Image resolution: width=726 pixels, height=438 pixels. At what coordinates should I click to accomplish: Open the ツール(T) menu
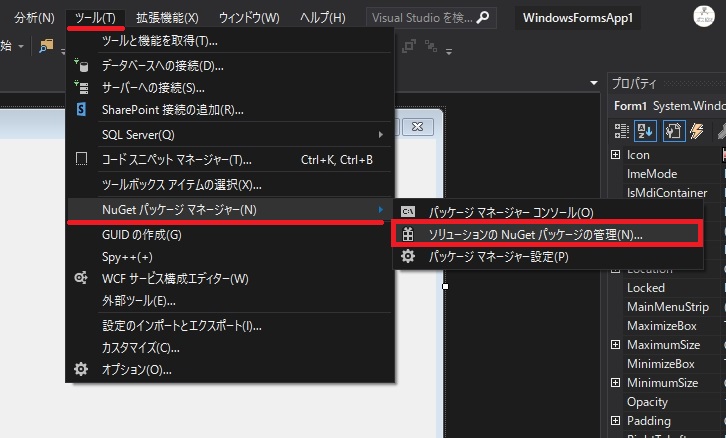95,18
